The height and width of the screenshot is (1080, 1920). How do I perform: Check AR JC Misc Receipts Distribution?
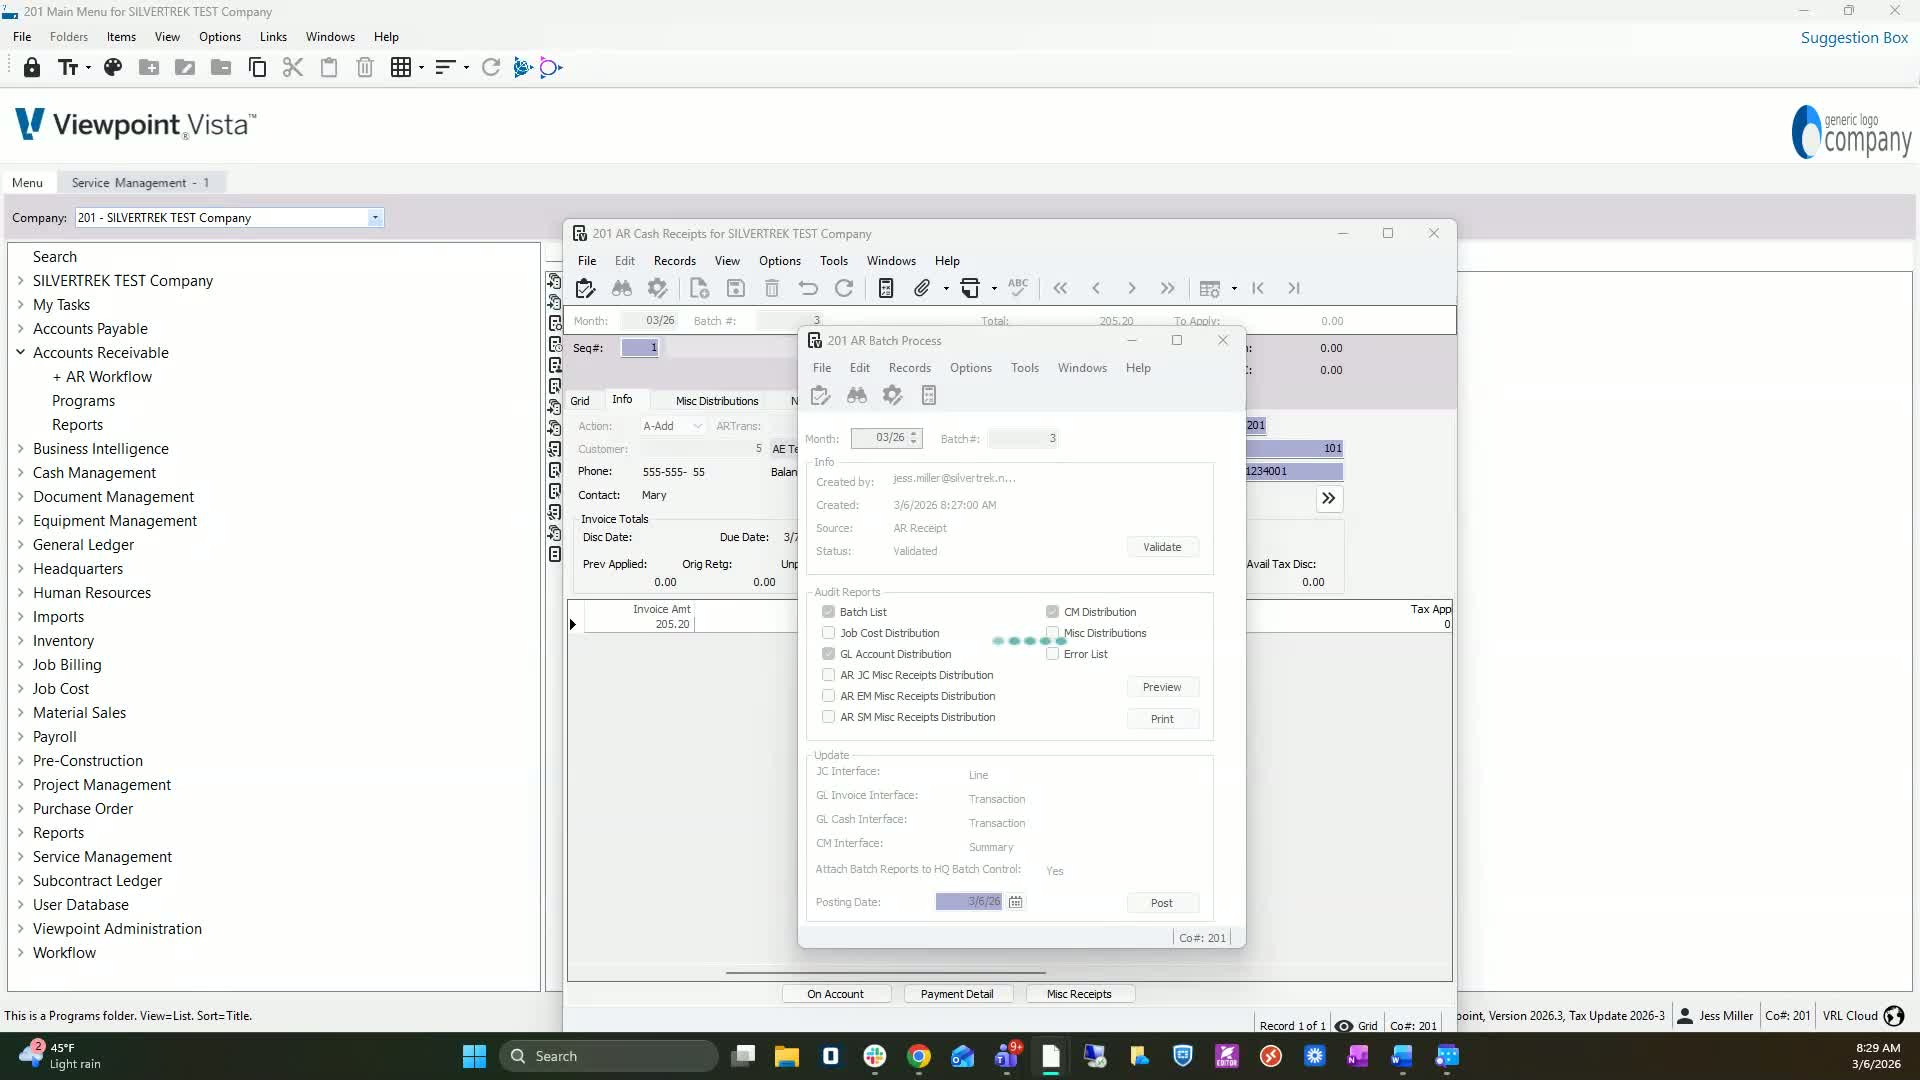pyautogui.click(x=828, y=675)
